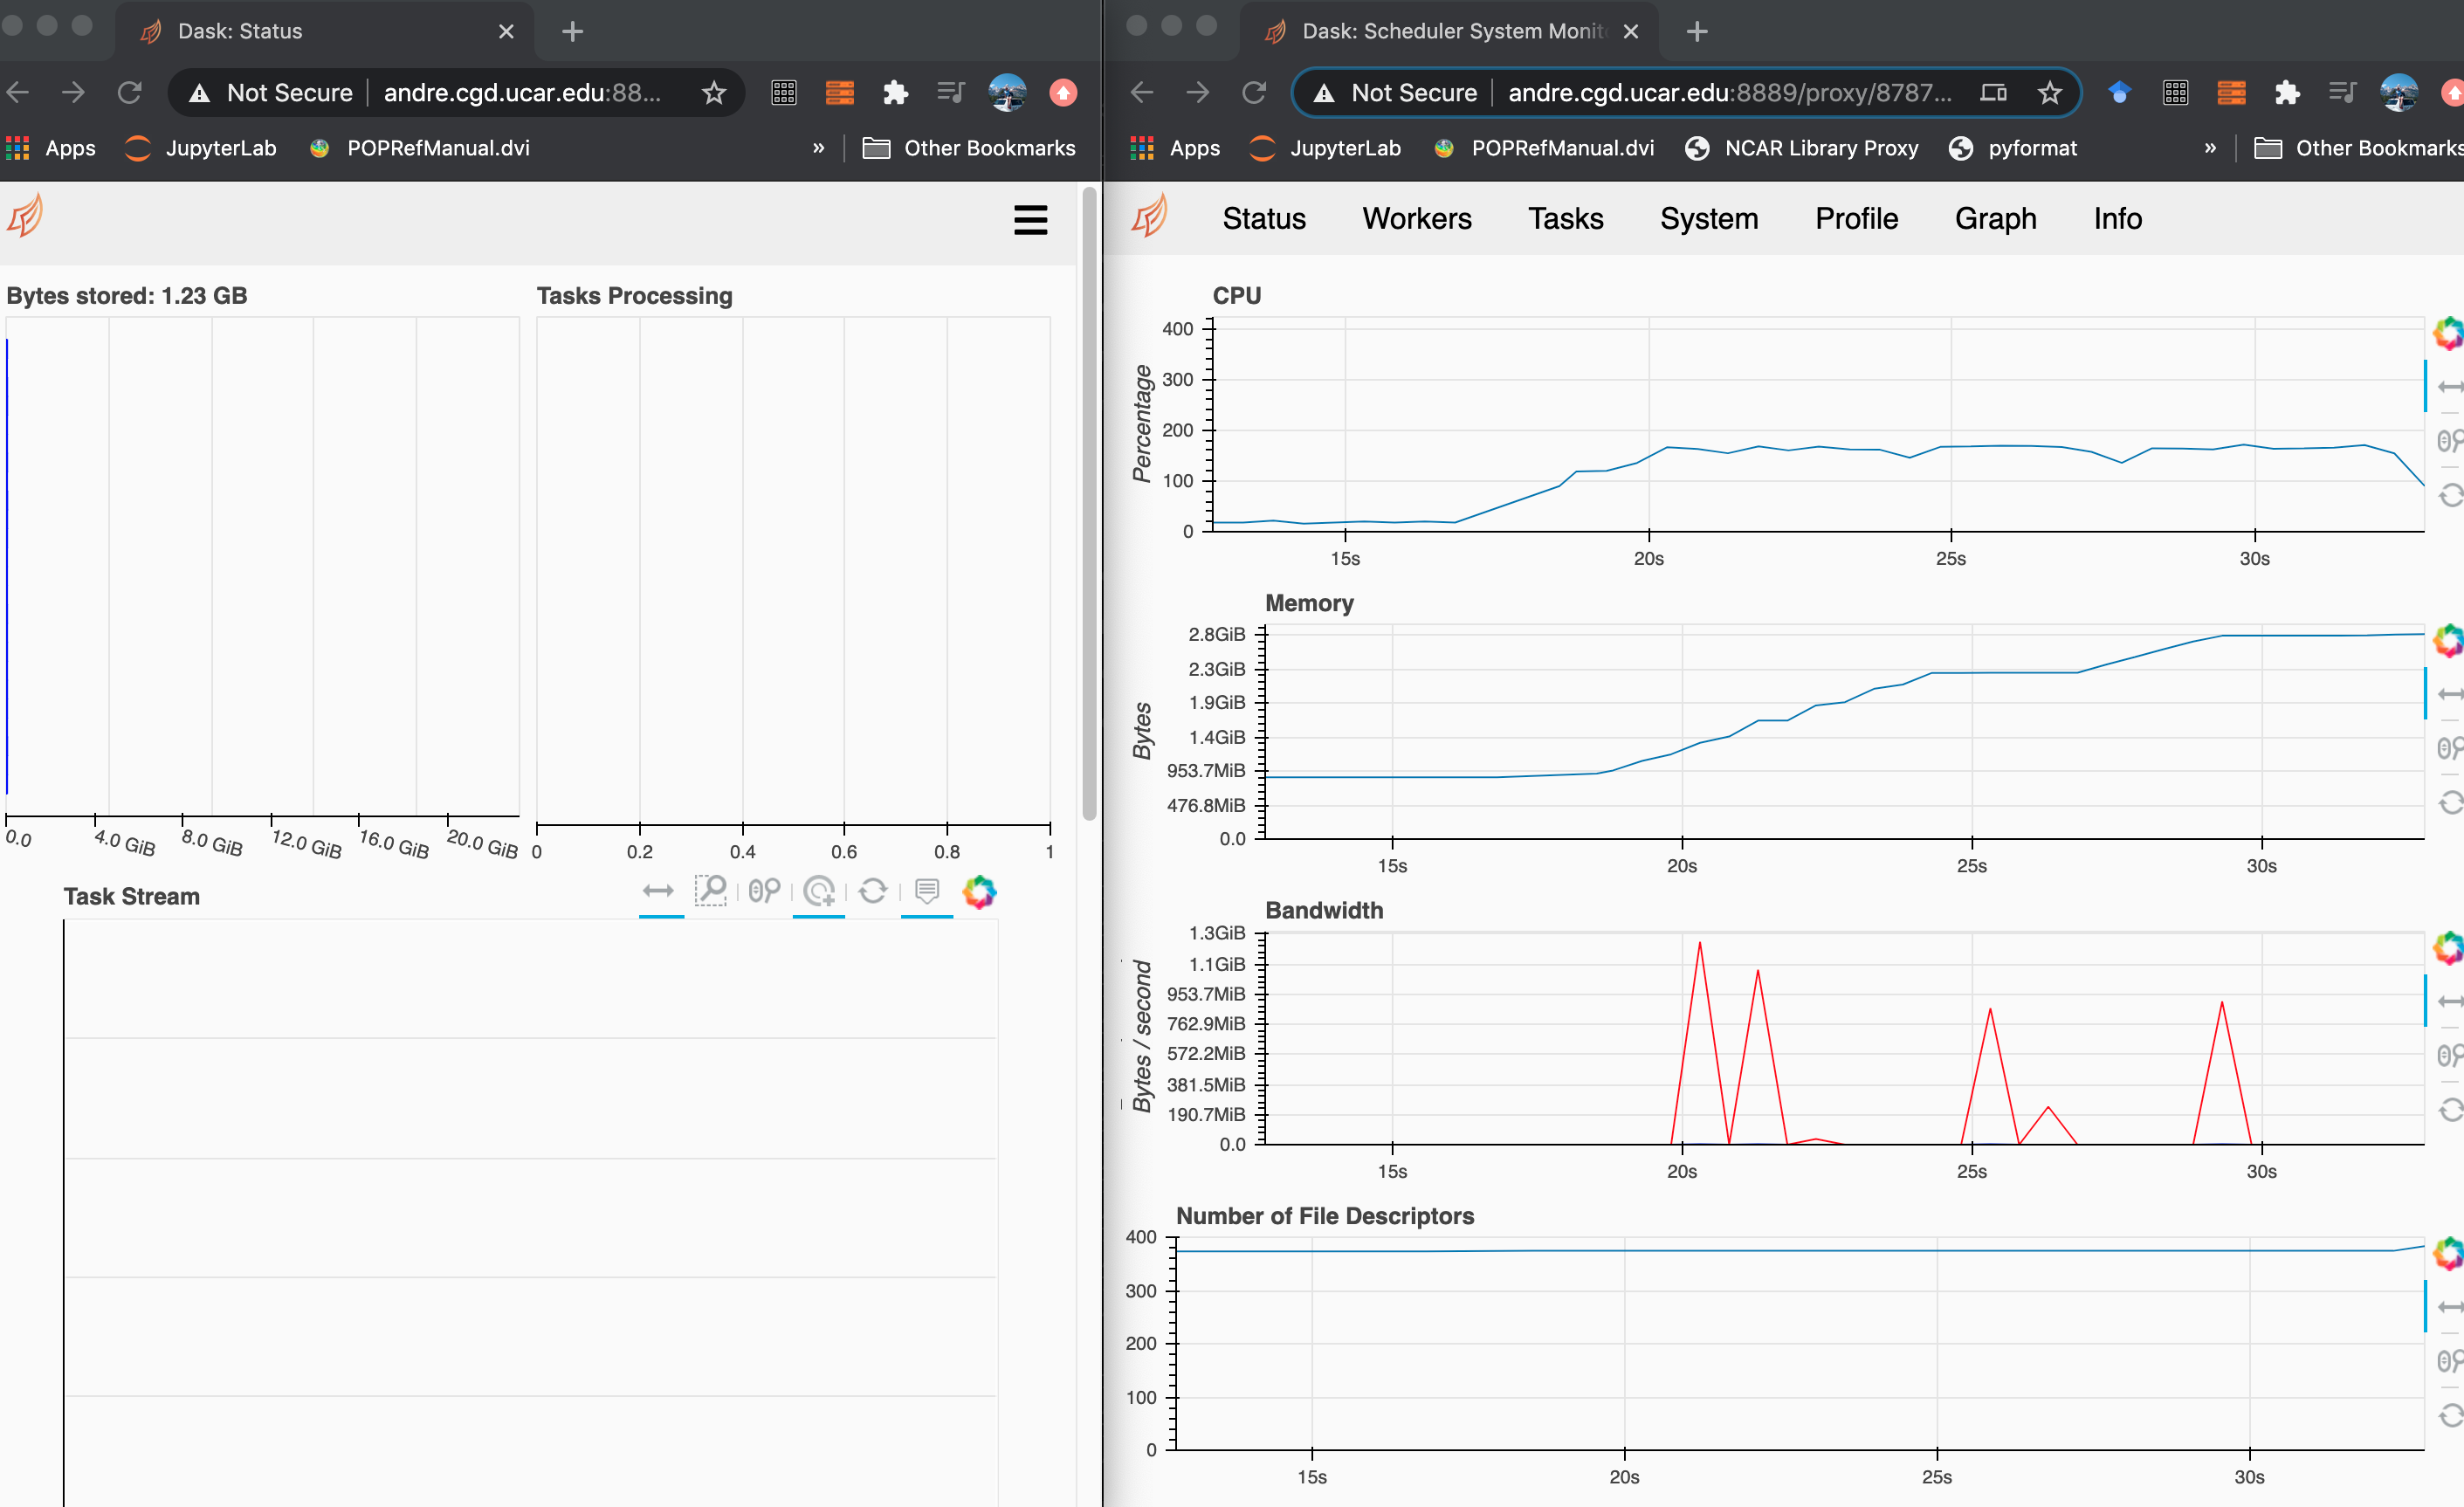Click Reset tool beside Memory chart
2464x1507 pixels.
coord(2449,802)
